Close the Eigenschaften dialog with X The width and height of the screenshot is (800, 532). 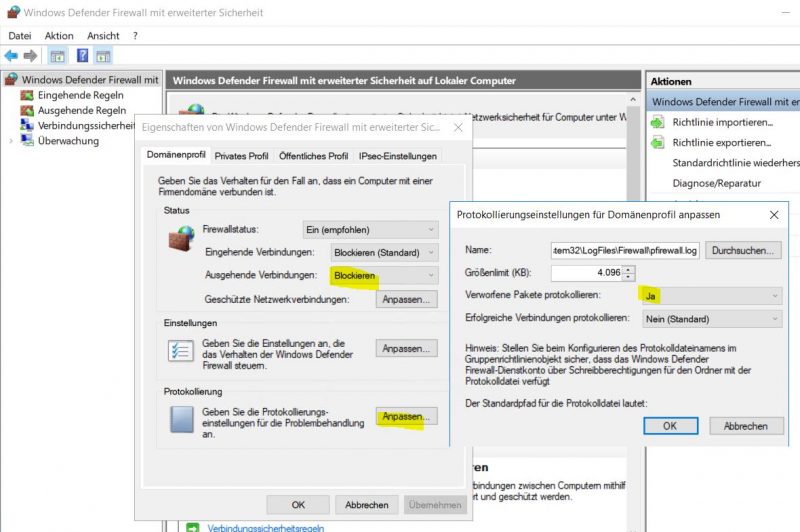pos(458,128)
